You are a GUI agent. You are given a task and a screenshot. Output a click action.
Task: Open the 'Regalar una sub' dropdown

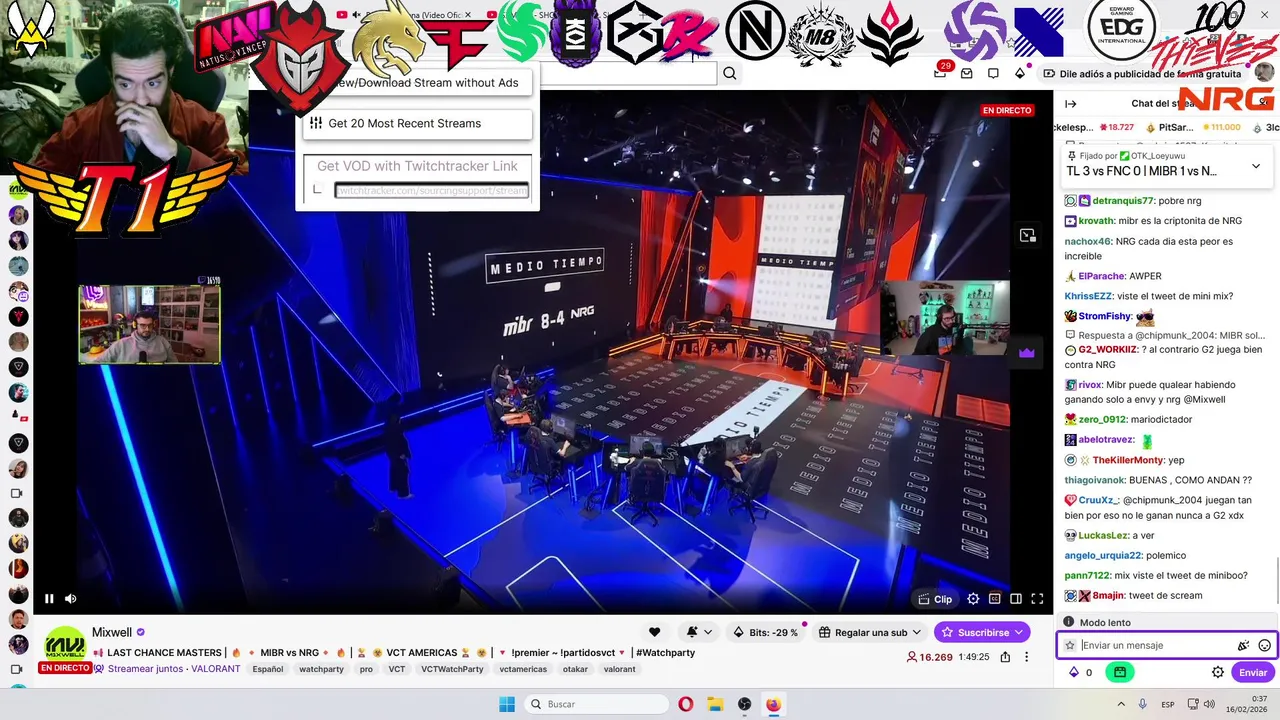tap(868, 632)
